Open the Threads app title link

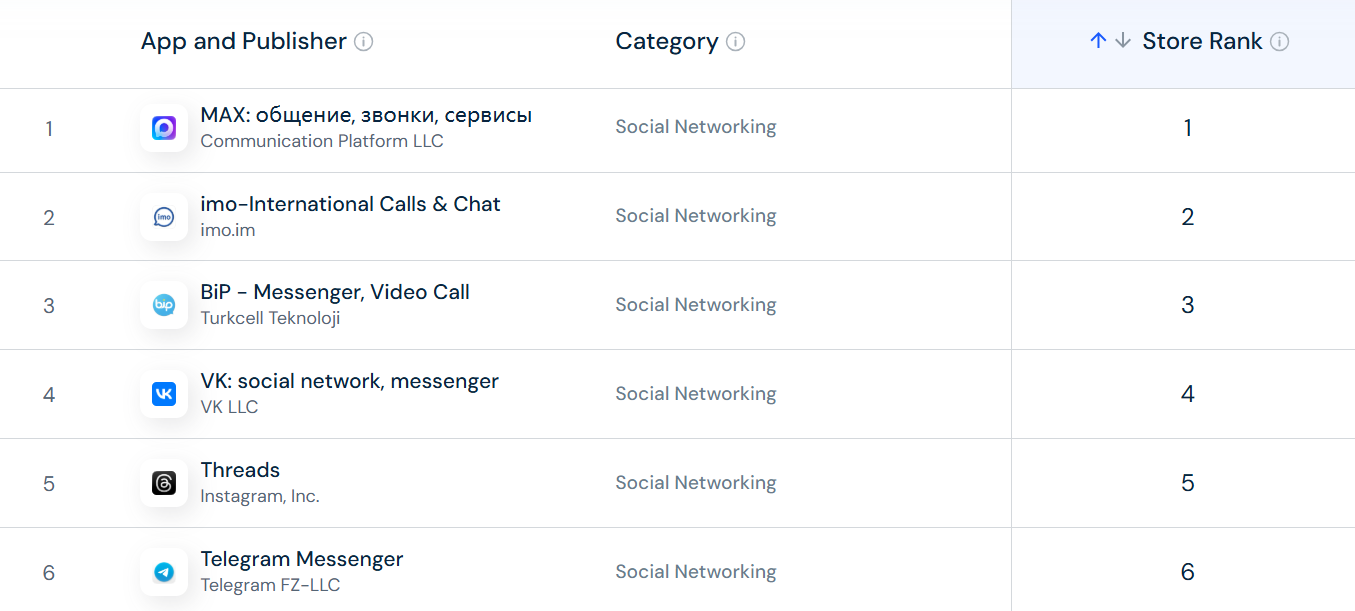coord(240,470)
